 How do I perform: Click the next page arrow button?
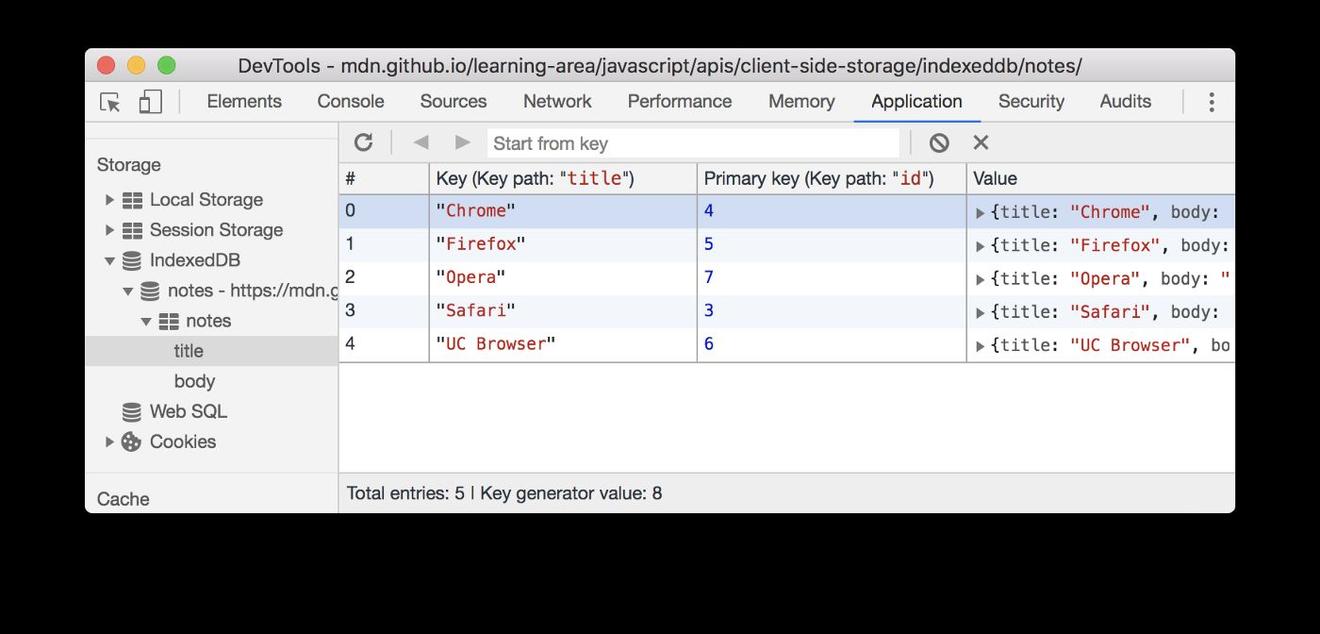tap(461, 141)
